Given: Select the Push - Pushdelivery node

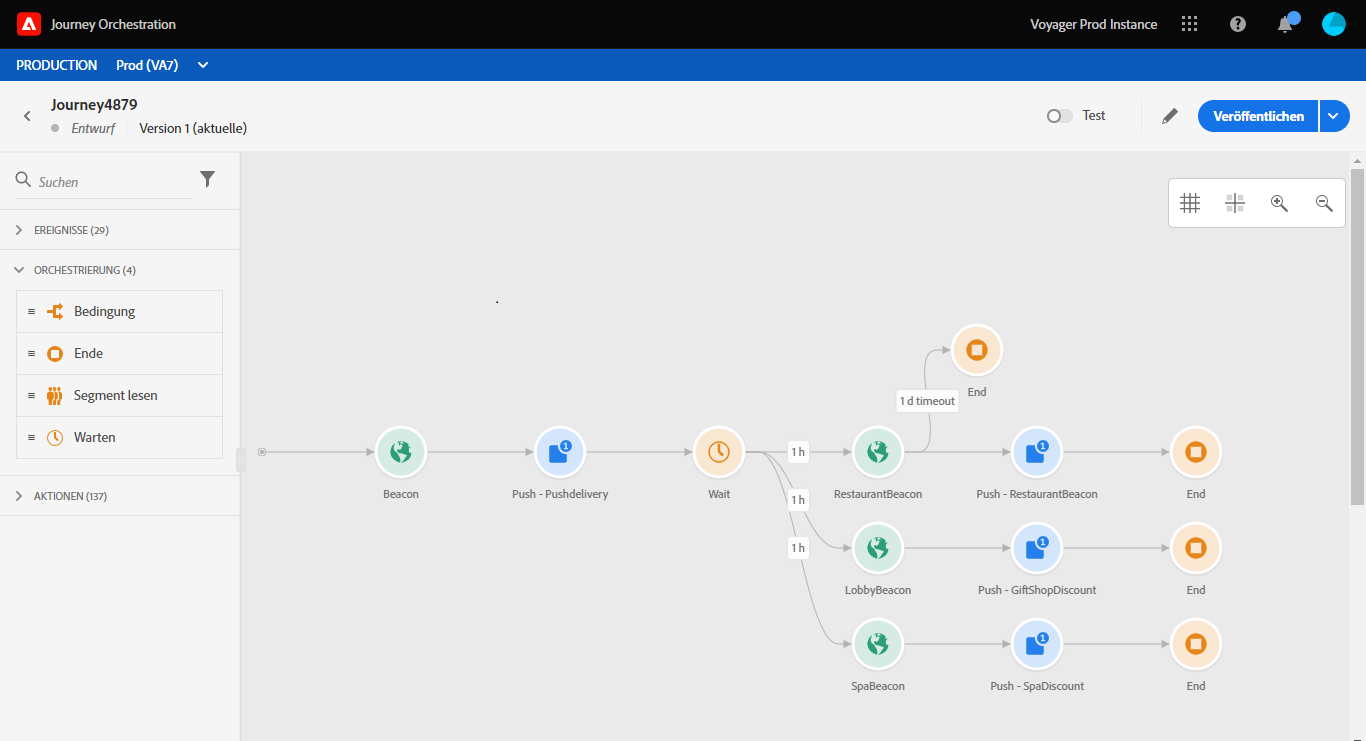Looking at the screenshot, I should click(x=560, y=452).
